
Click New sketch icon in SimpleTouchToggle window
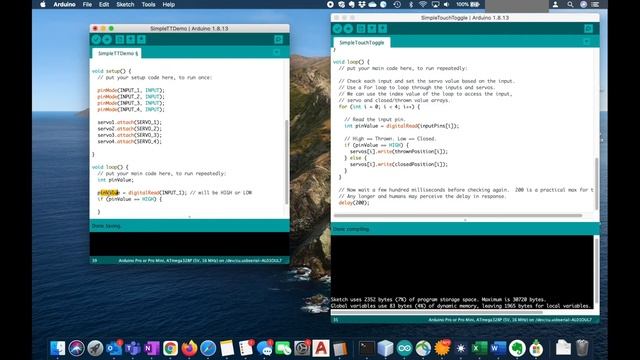tap(361, 29)
